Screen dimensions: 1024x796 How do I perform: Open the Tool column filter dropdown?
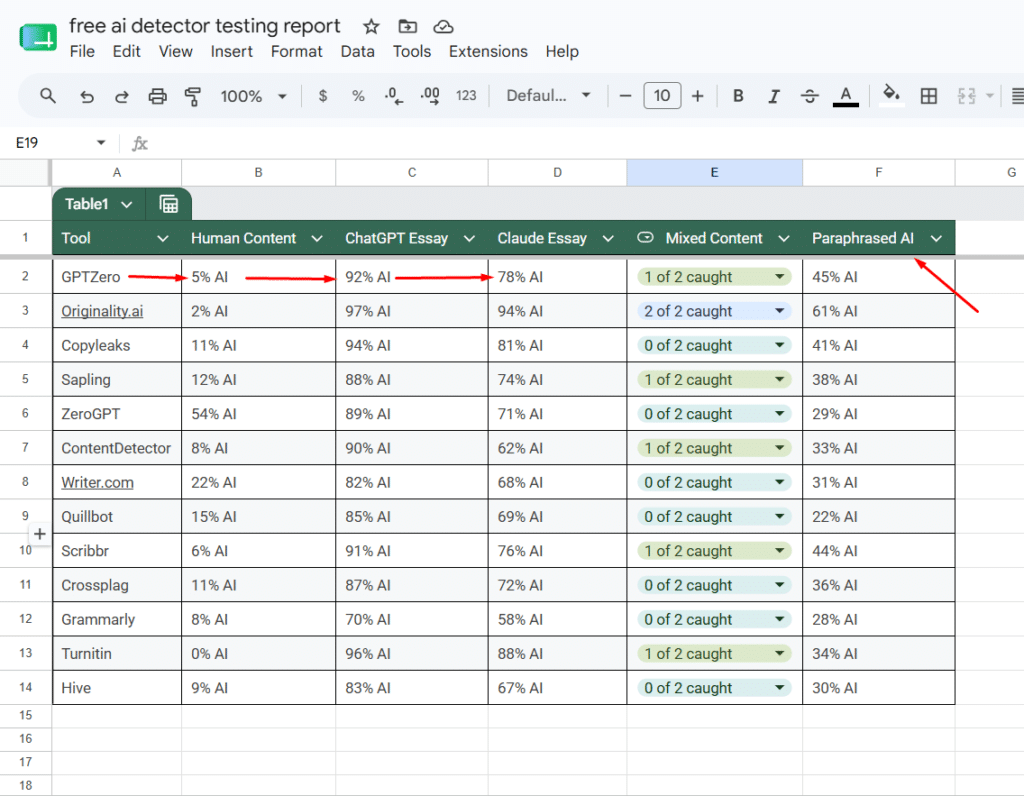point(163,238)
